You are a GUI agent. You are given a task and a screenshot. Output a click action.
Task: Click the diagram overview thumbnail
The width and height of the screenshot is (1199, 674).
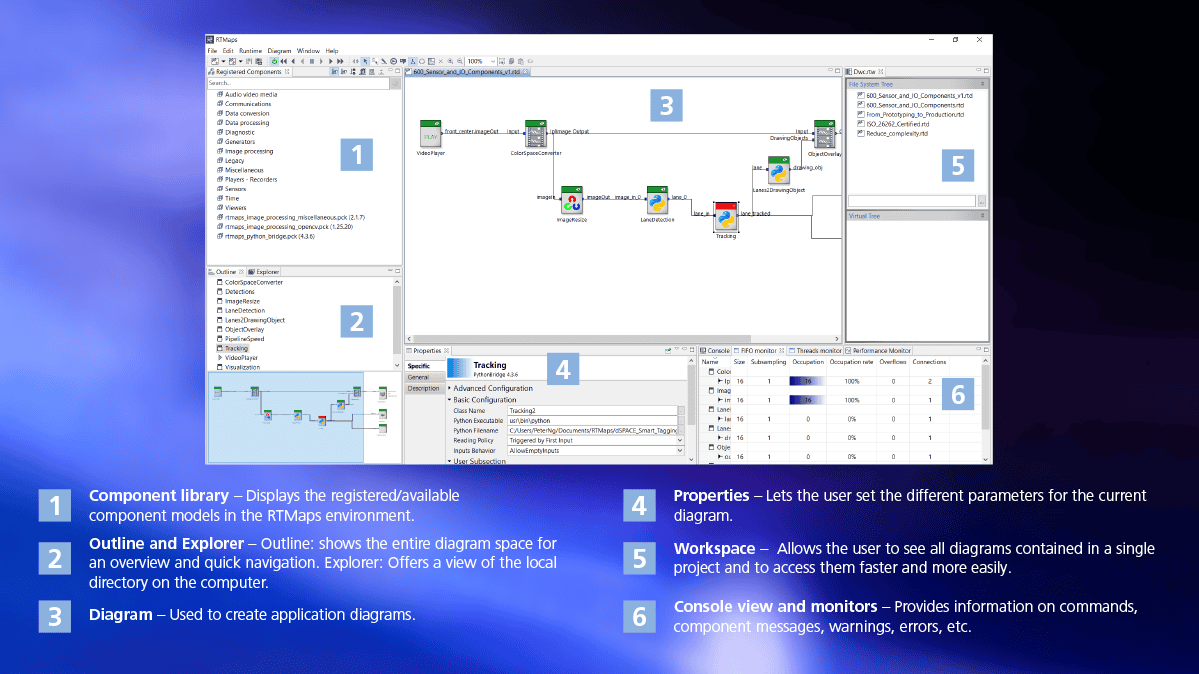pos(304,417)
